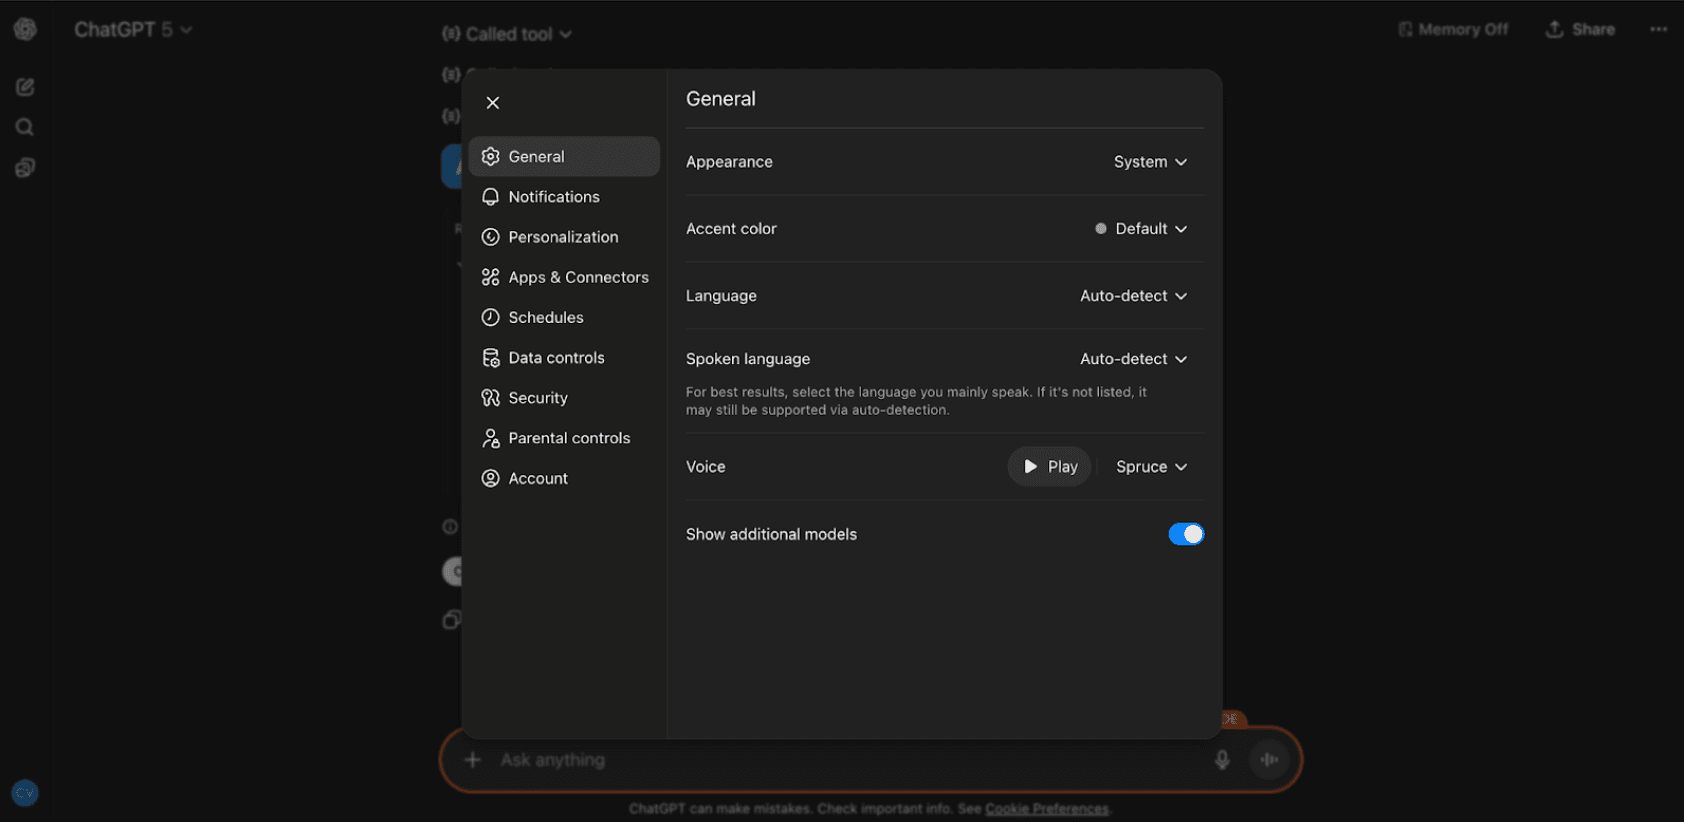The image size is (1684, 822).
Task: Start voice mode with waveform icon
Action: (x=1269, y=760)
